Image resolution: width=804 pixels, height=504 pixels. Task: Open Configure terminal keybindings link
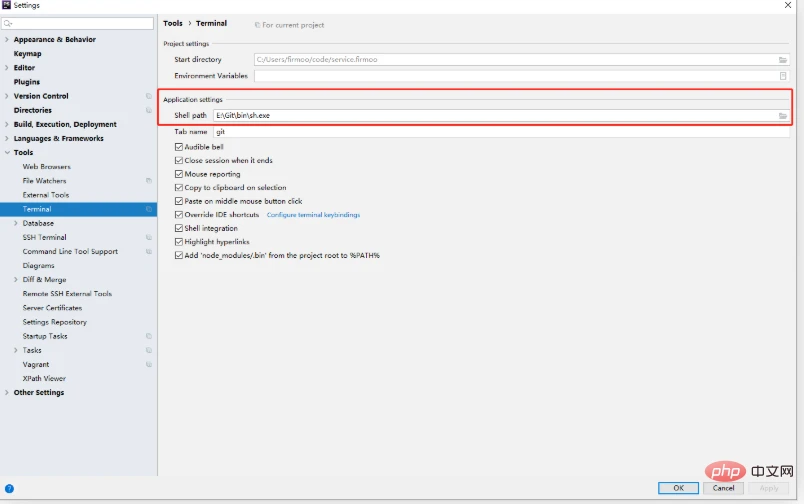click(x=313, y=215)
